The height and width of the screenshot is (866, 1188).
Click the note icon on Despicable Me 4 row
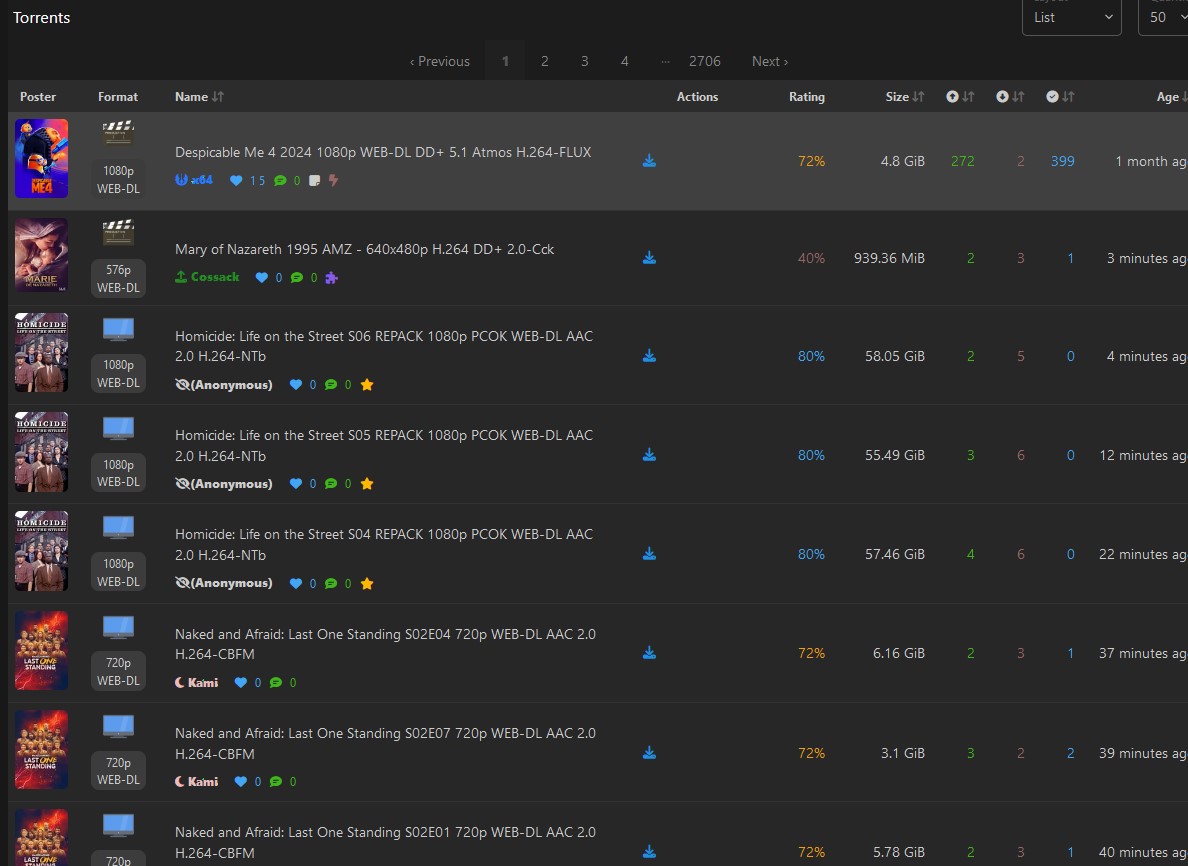click(314, 180)
